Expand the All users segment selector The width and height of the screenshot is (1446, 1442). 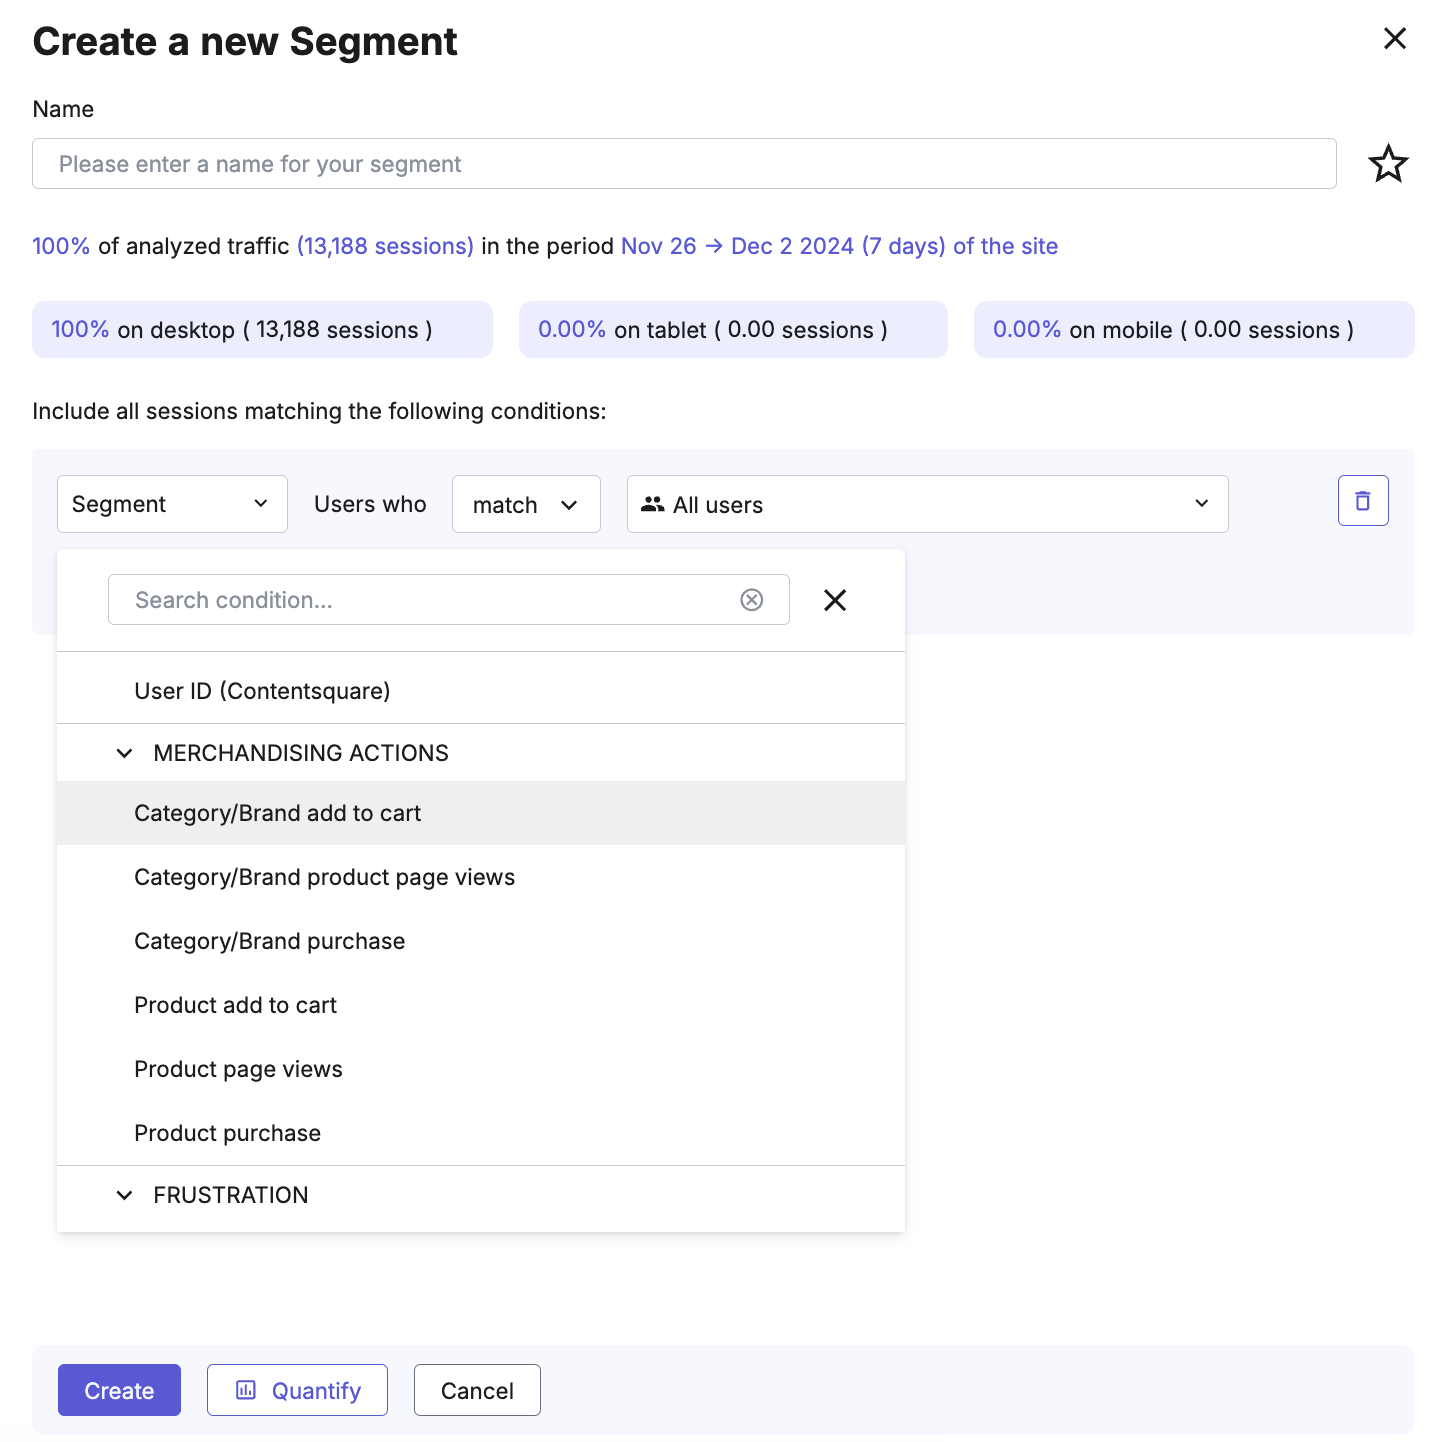click(x=927, y=504)
